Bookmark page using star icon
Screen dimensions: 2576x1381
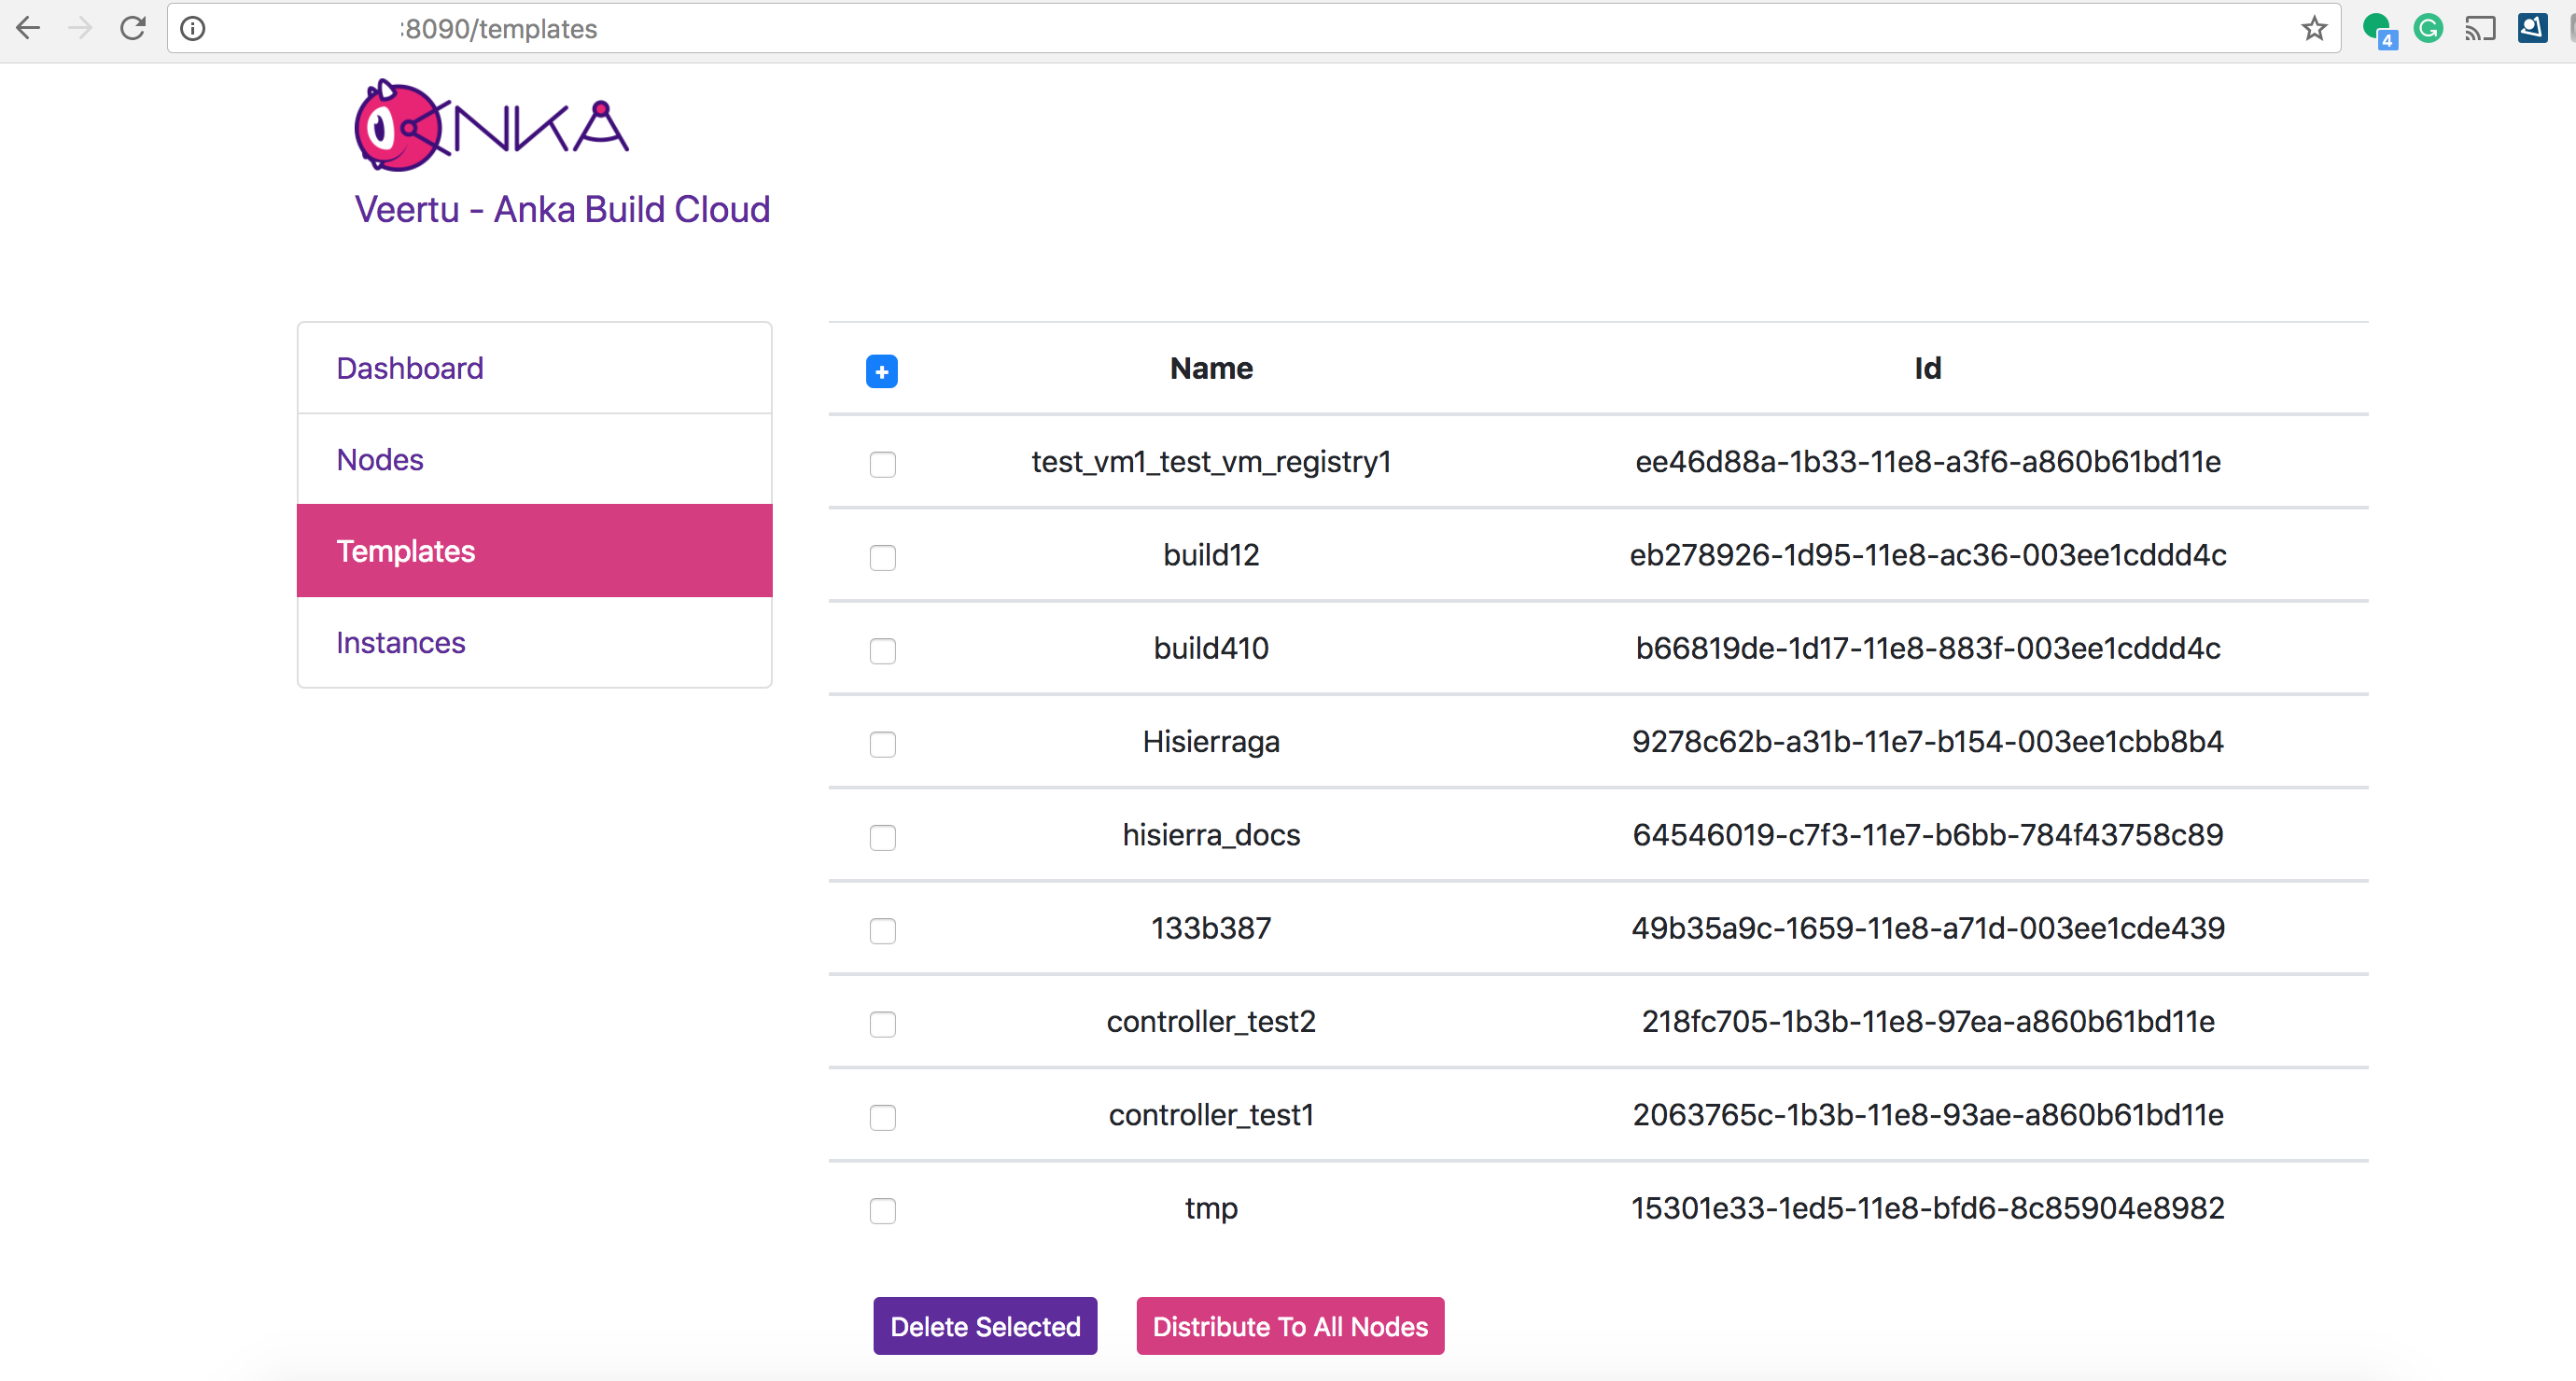tap(2313, 28)
